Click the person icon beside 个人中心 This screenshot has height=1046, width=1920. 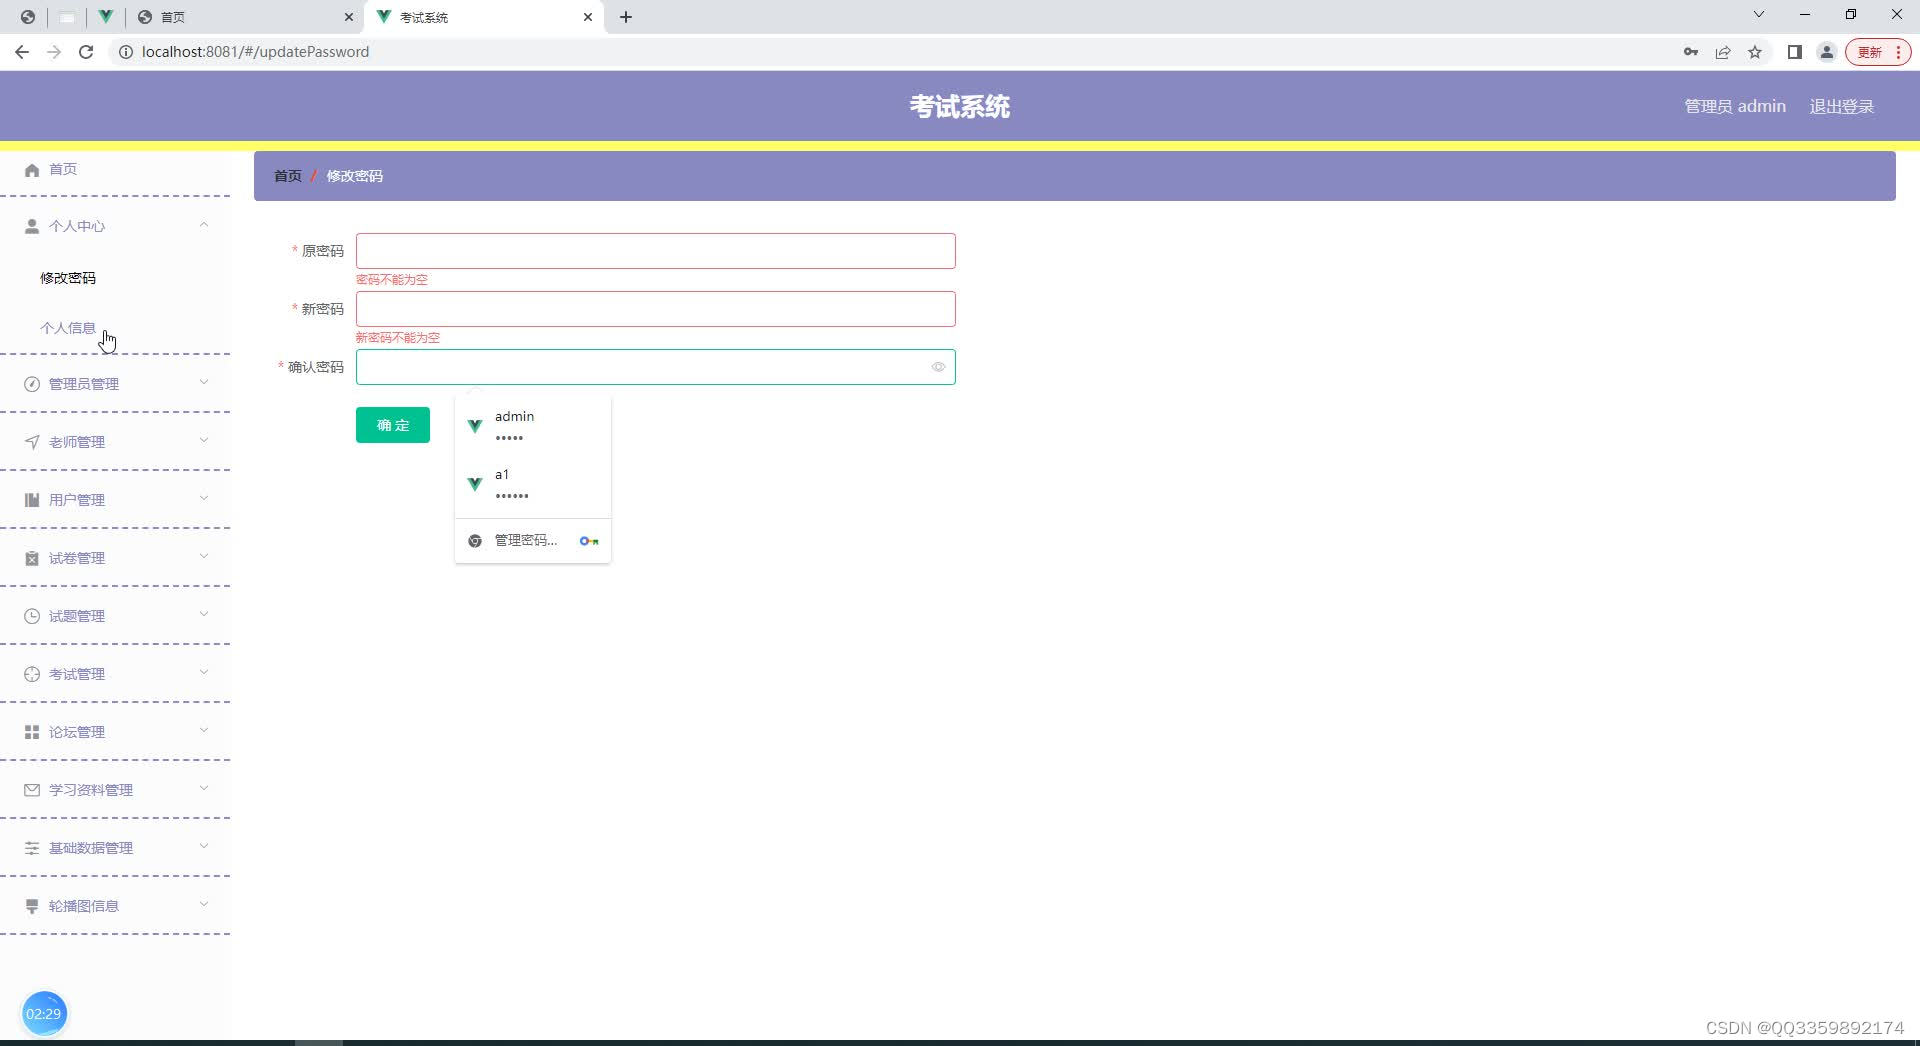point(32,227)
